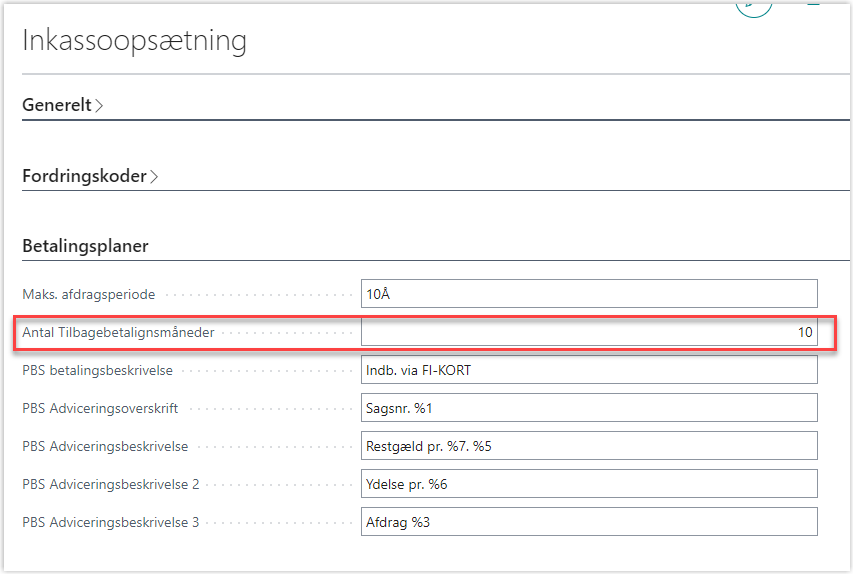Screen dimensions: 854x575
Task: Click the PBS Adviceringsbeskrivelse label
Action: [105, 446]
